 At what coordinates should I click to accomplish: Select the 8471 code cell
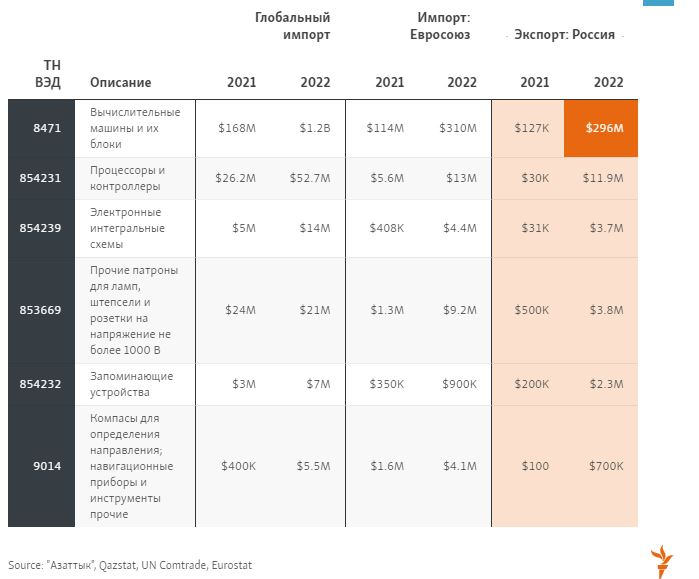point(41,128)
